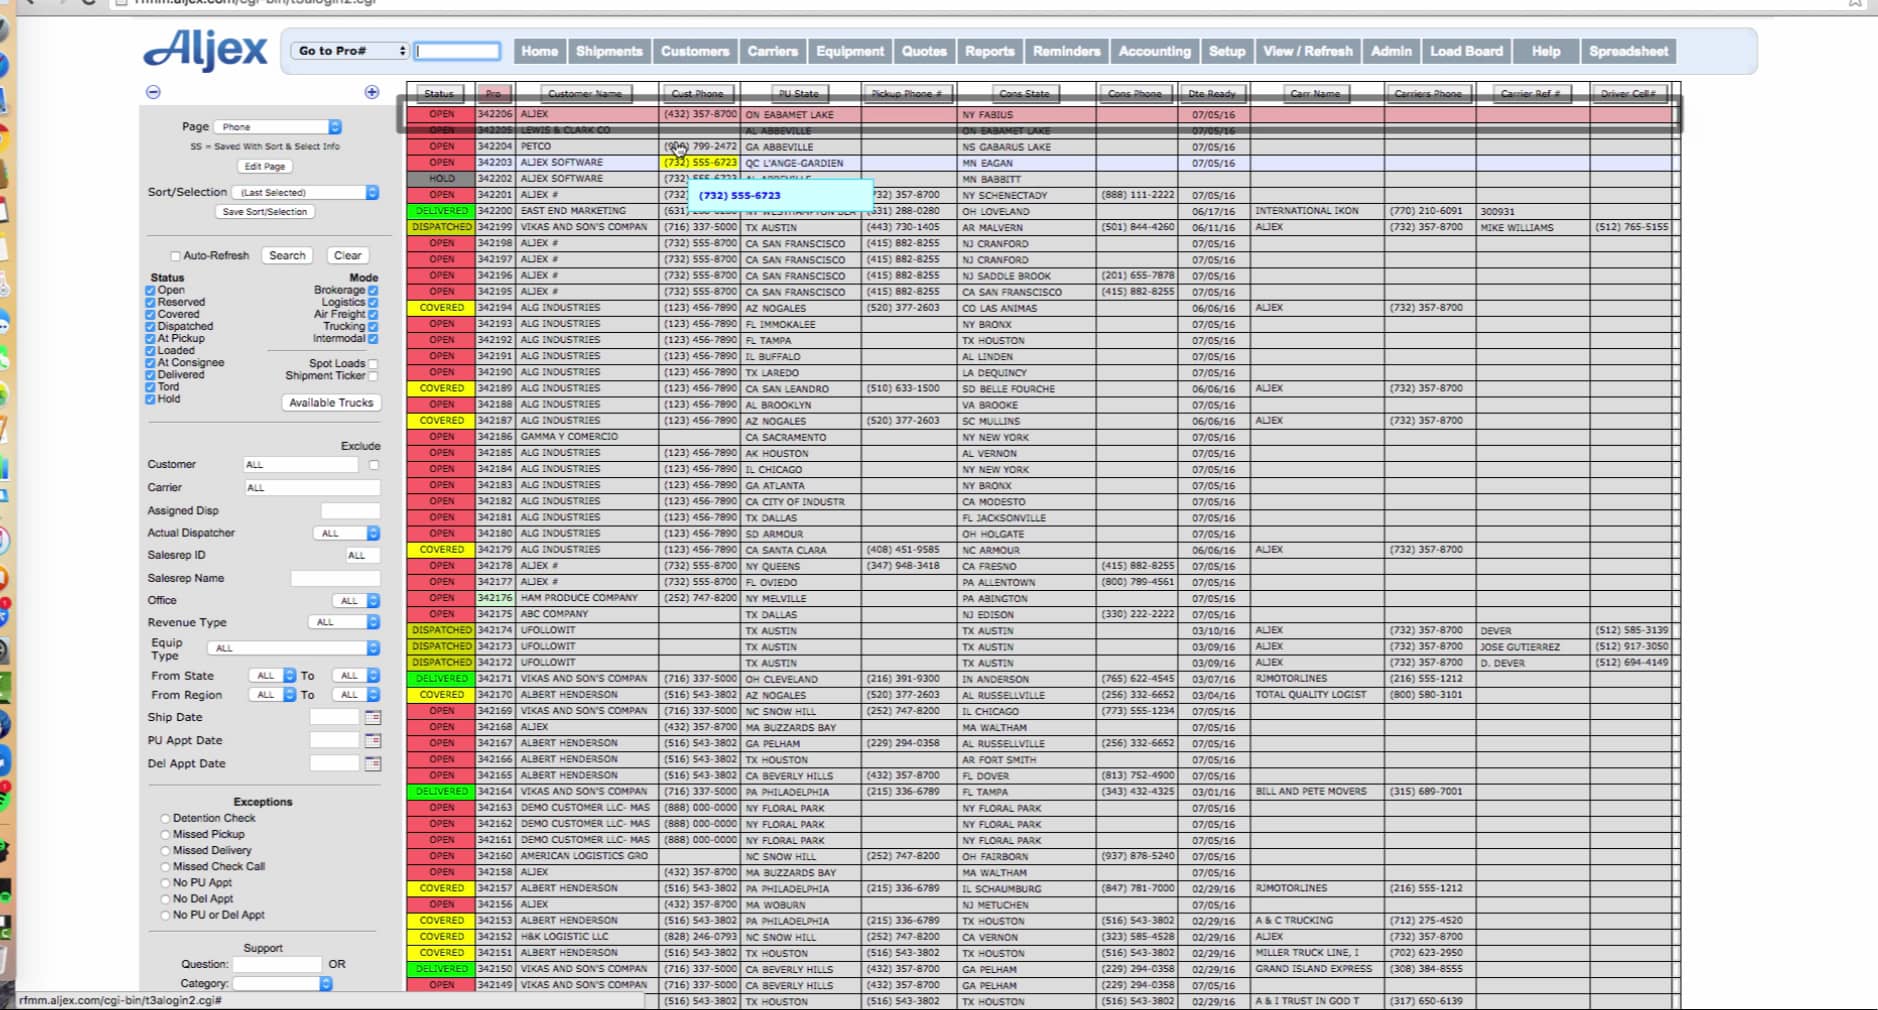Toggle the Auto-Refresh checkbox
1878x1010 pixels.
[x=175, y=256]
